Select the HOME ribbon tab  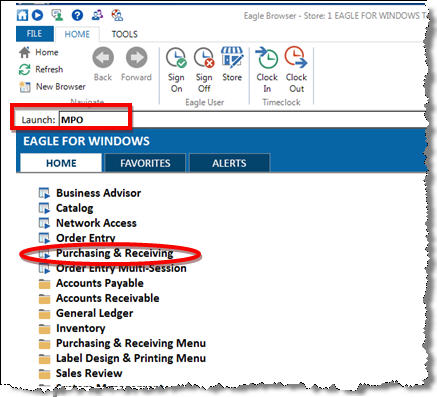(x=77, y=34)
